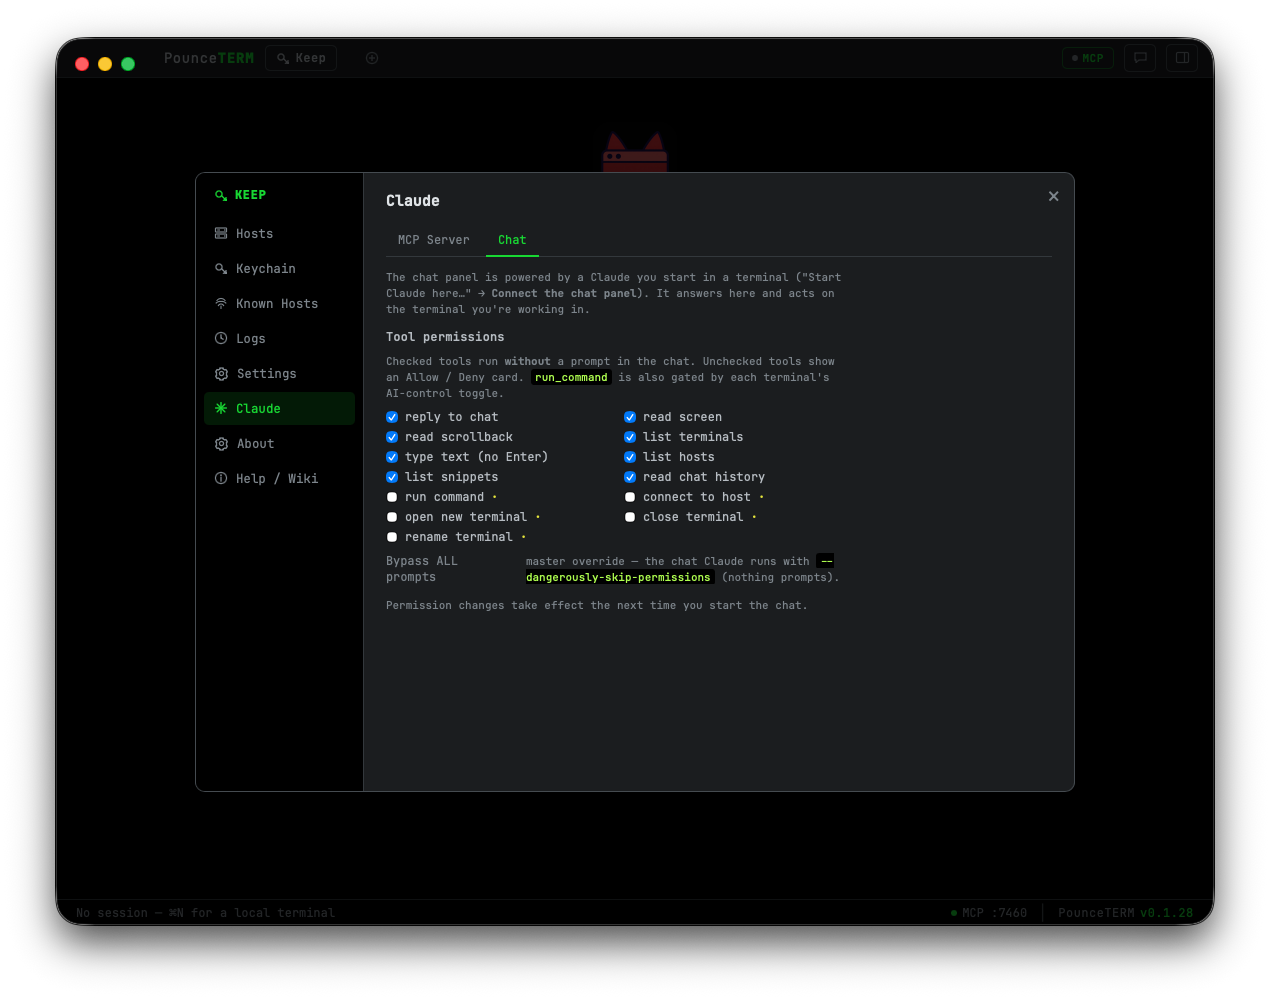
Task: Click the No session status bar message
Action: (205, 913)
